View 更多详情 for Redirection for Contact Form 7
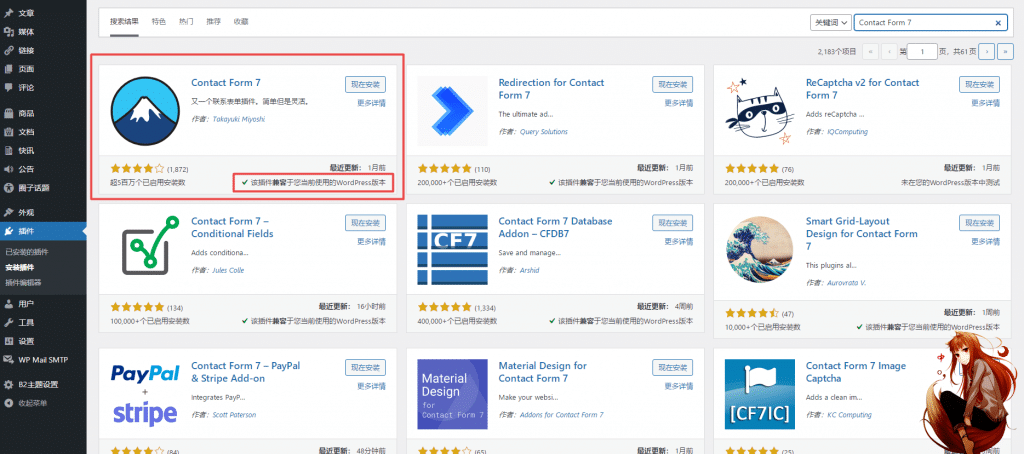 pos(679,103)
